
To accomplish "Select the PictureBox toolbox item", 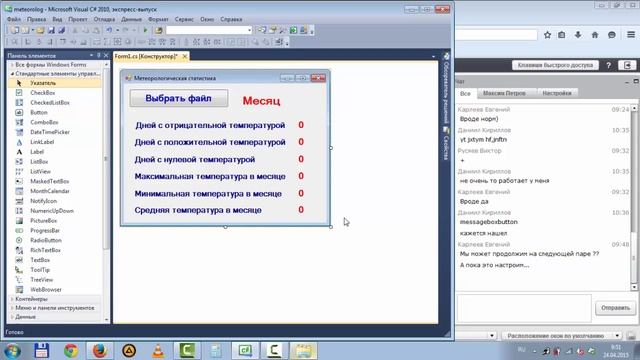I will click(x=44, y=220).
